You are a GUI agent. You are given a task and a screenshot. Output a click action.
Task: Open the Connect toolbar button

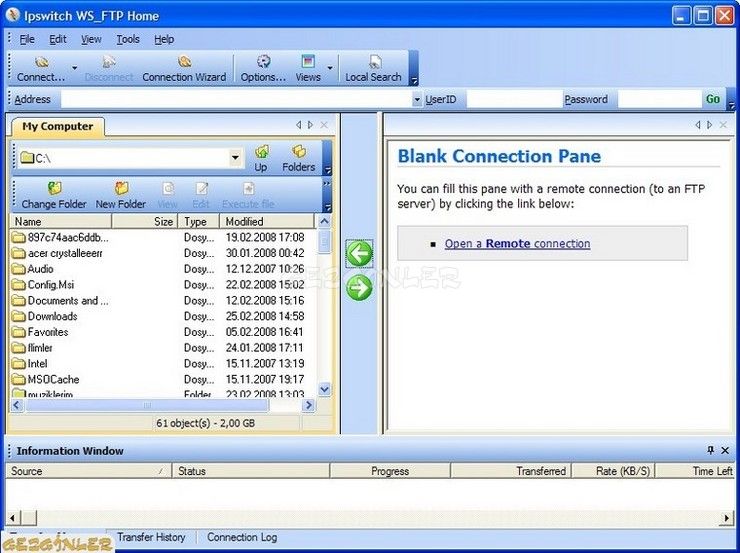(41, 69)
